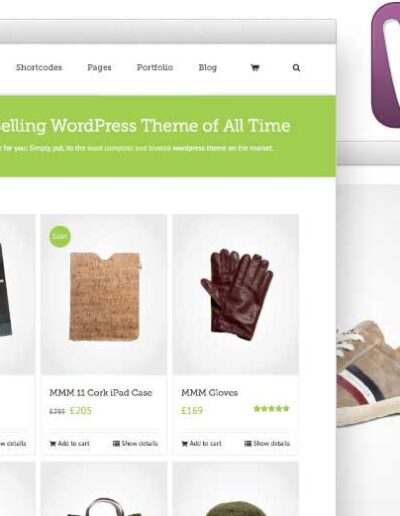
Task: Click cart icon under MMM Gloves
Action: click(184, 443)
